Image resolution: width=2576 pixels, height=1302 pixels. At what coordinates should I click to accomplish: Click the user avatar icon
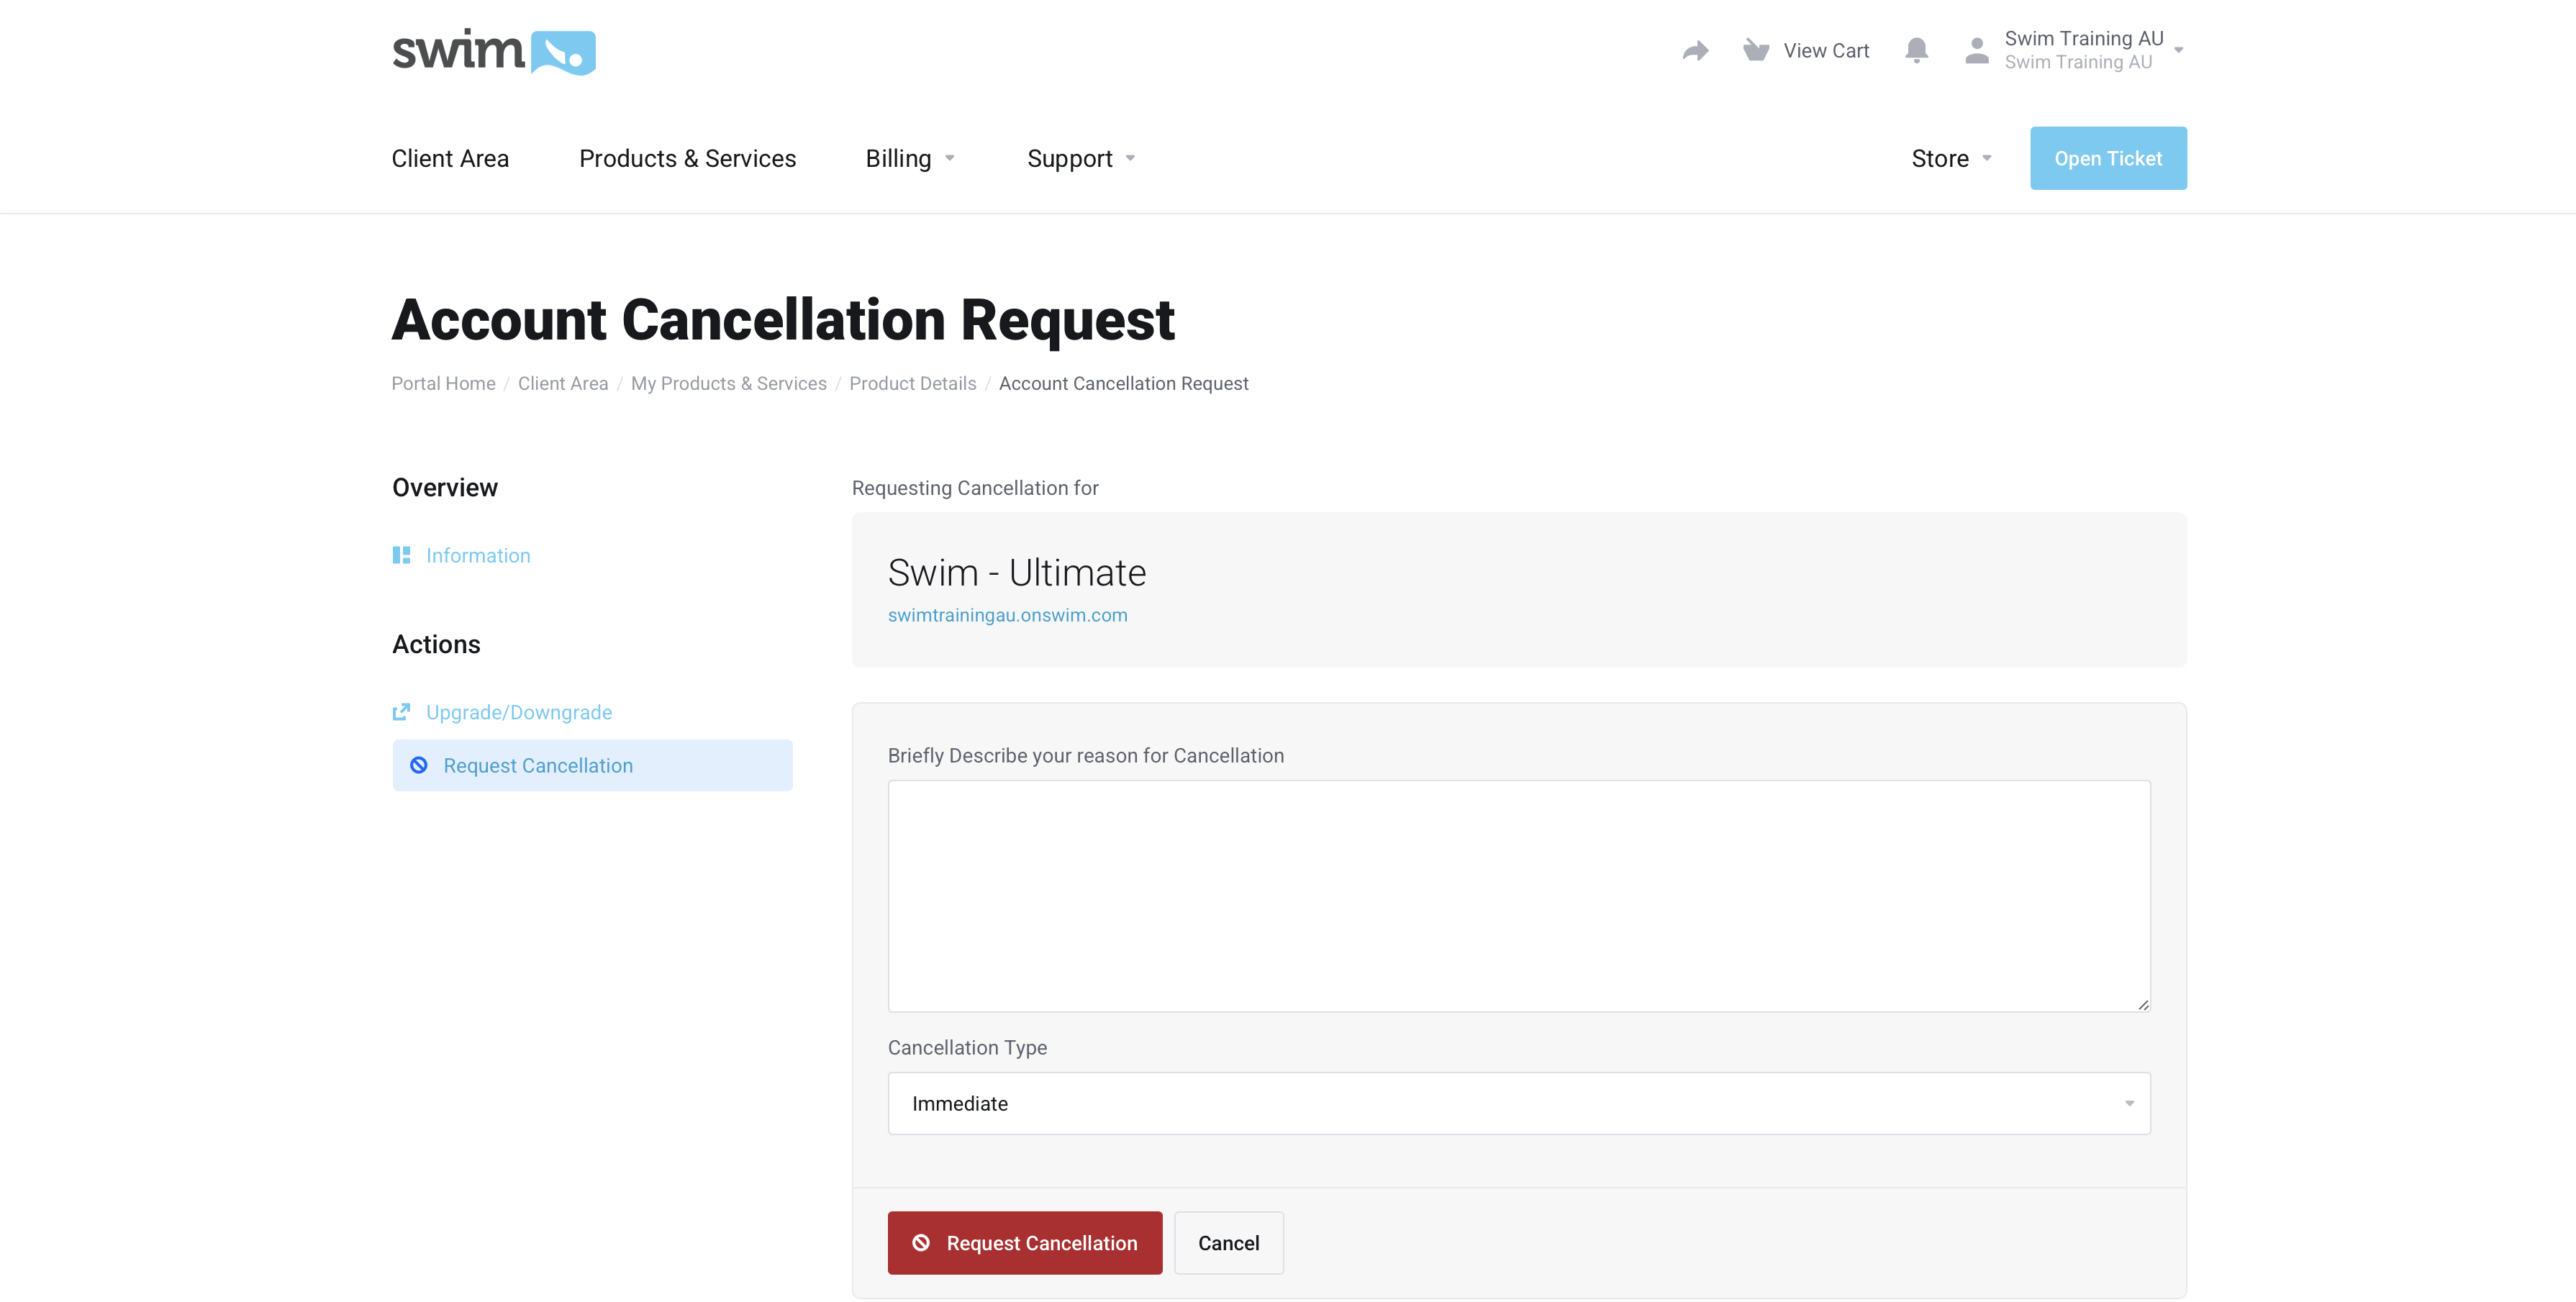click(1977, 50)
